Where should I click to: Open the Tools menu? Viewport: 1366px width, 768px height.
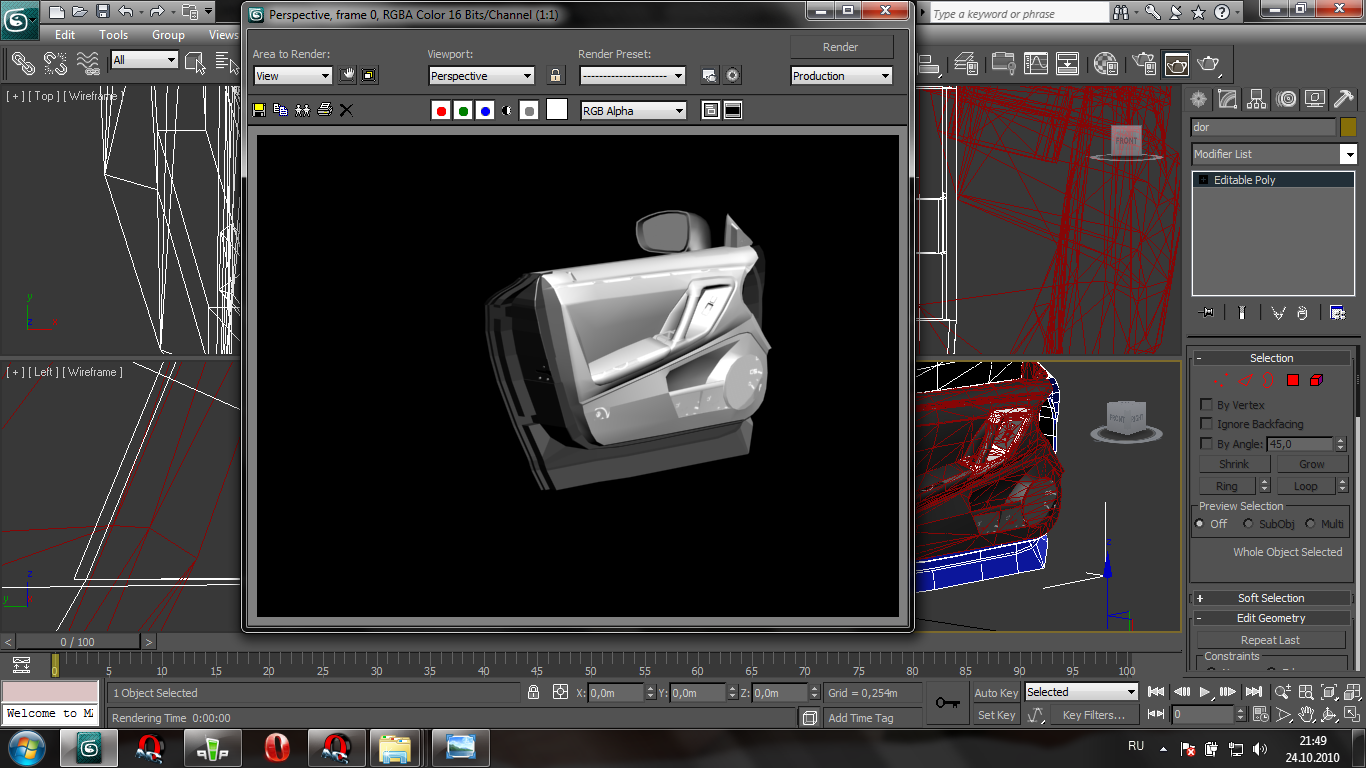(113, 35)
